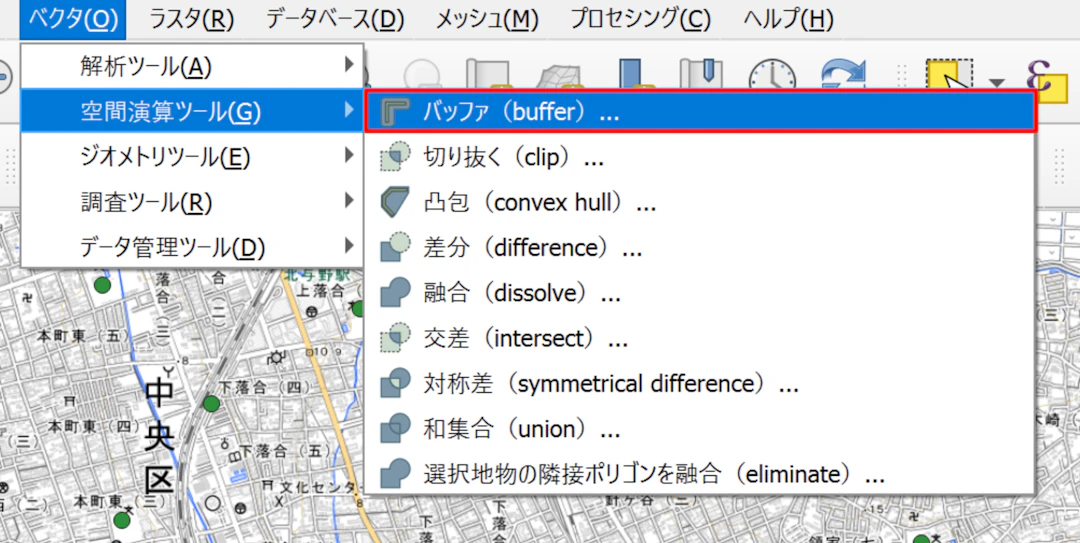
Task: Click the convex hull (凸包) icon
Action: (396, 203)
